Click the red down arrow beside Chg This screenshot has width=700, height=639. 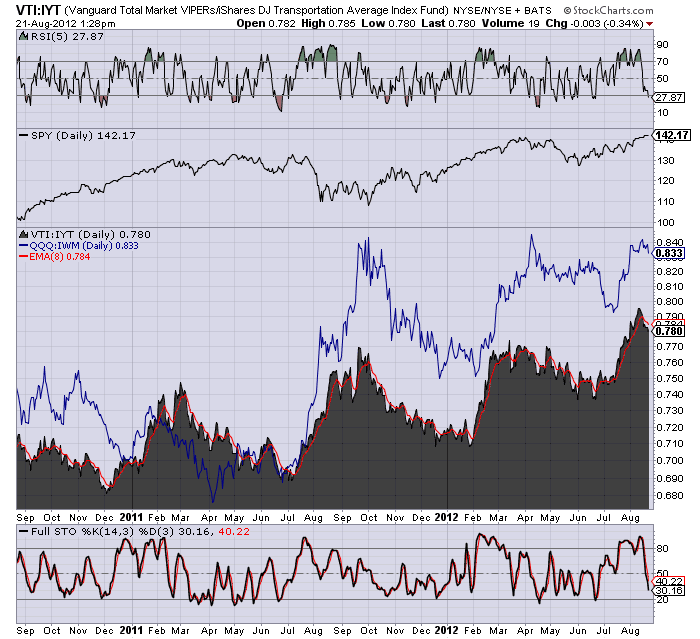[649, 24]
